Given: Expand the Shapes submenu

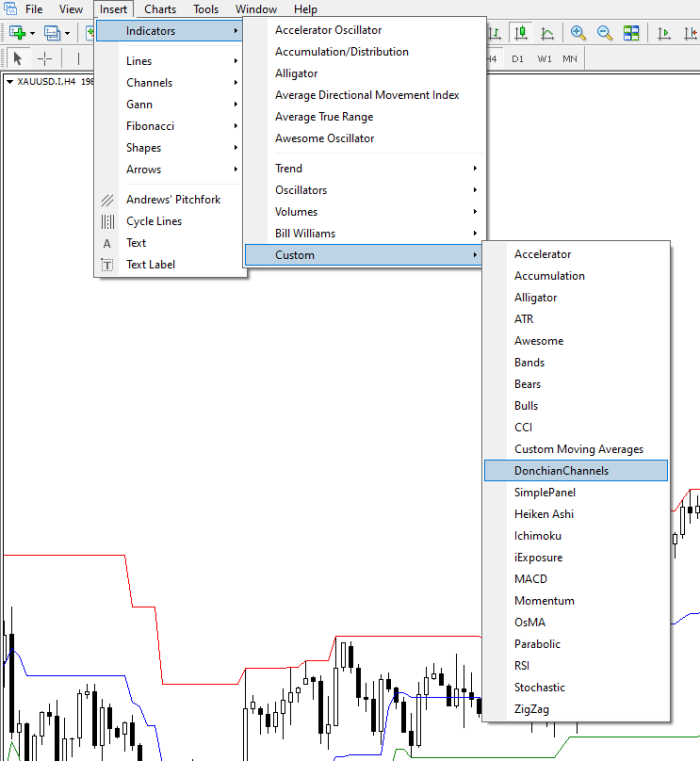Looking at the screenshot, I should coord(169,148).
